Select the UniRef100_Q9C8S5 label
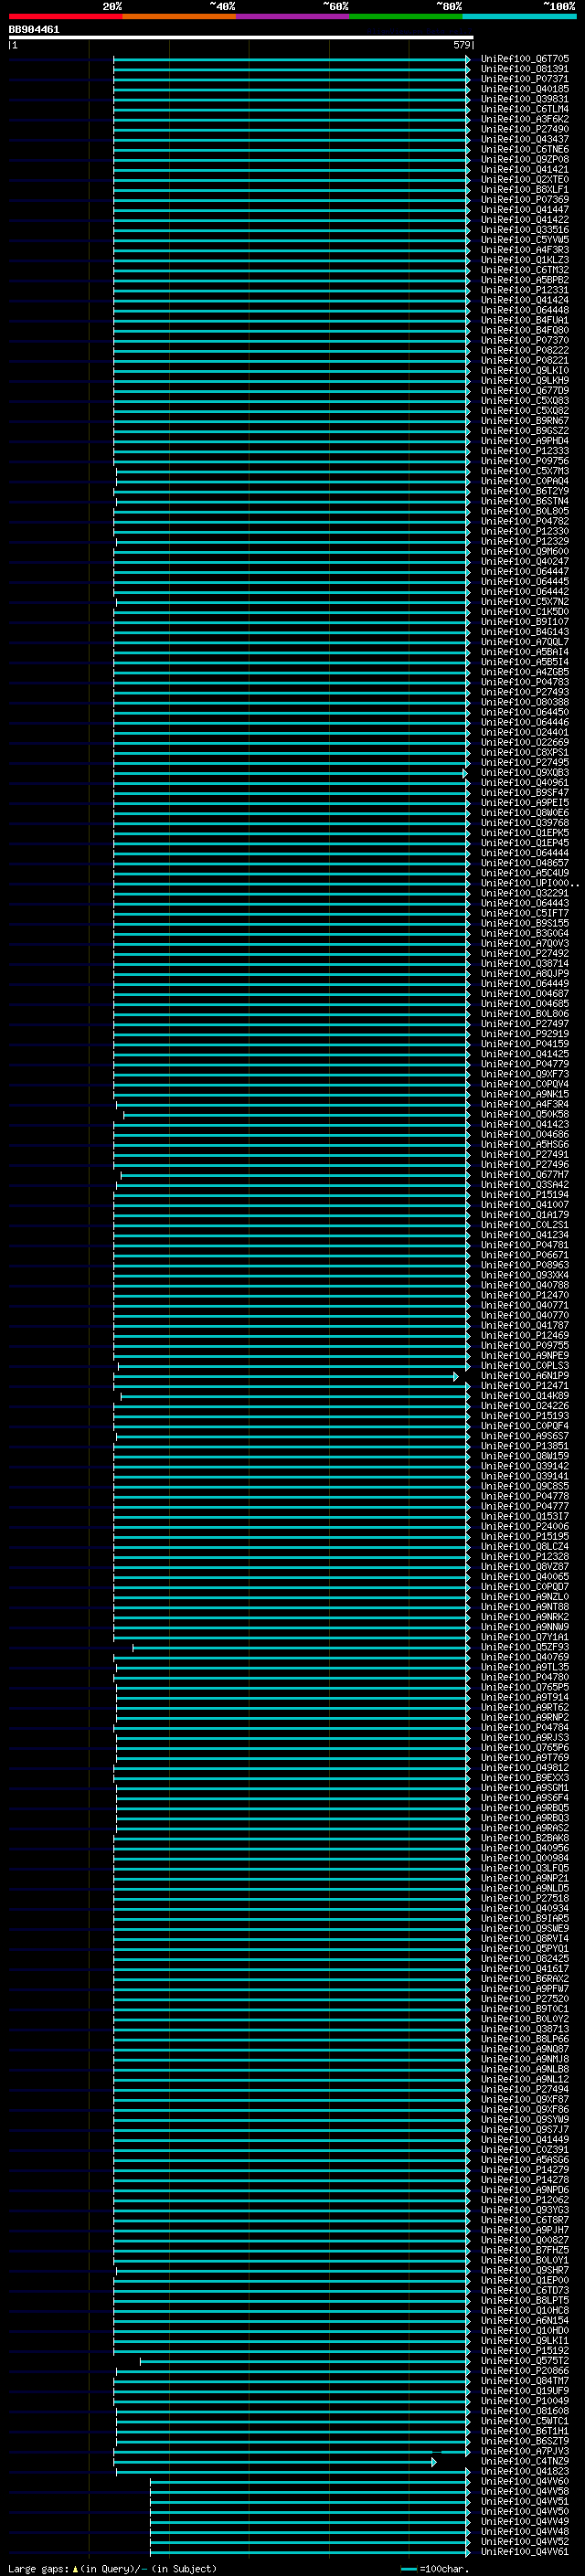This screenshot has height=2576, width=585. [525, 1486]
